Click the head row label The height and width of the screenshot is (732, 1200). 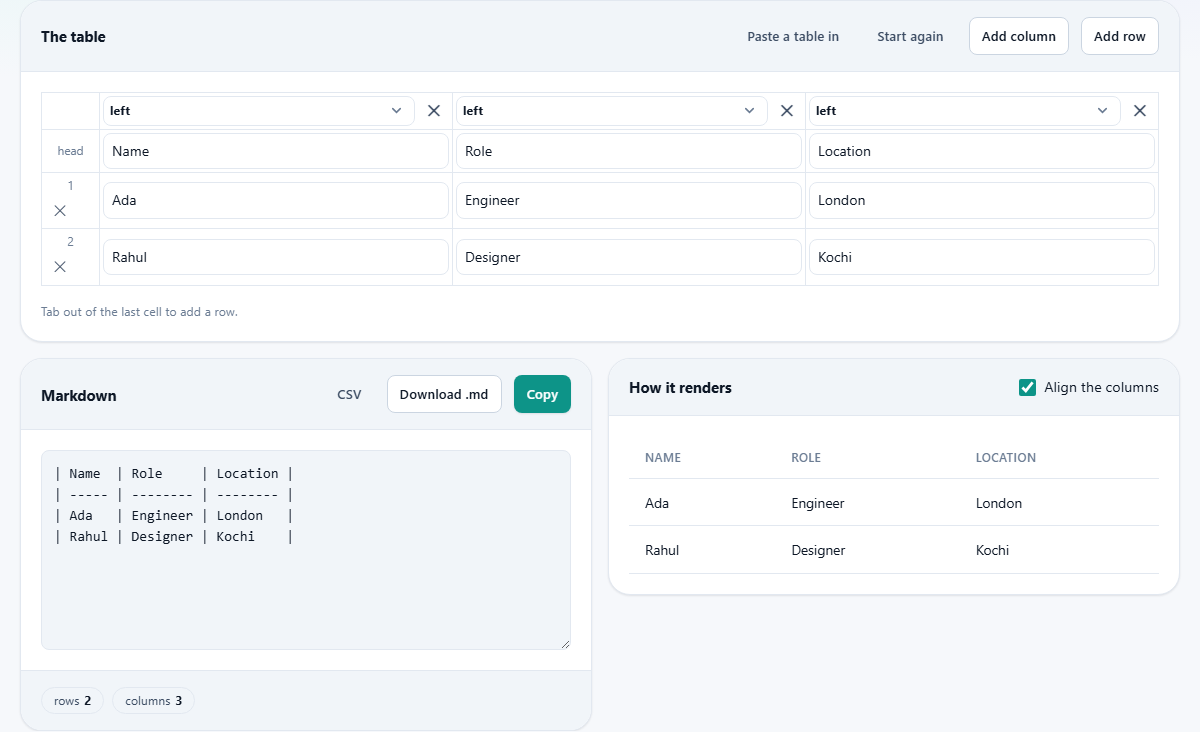pos(71,151)
